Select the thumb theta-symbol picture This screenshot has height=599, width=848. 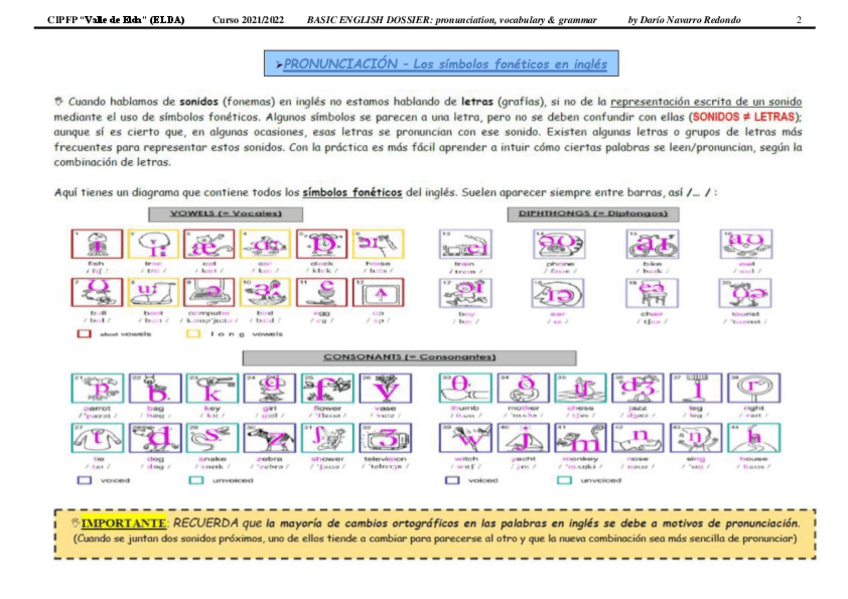(x=466, y=388)
